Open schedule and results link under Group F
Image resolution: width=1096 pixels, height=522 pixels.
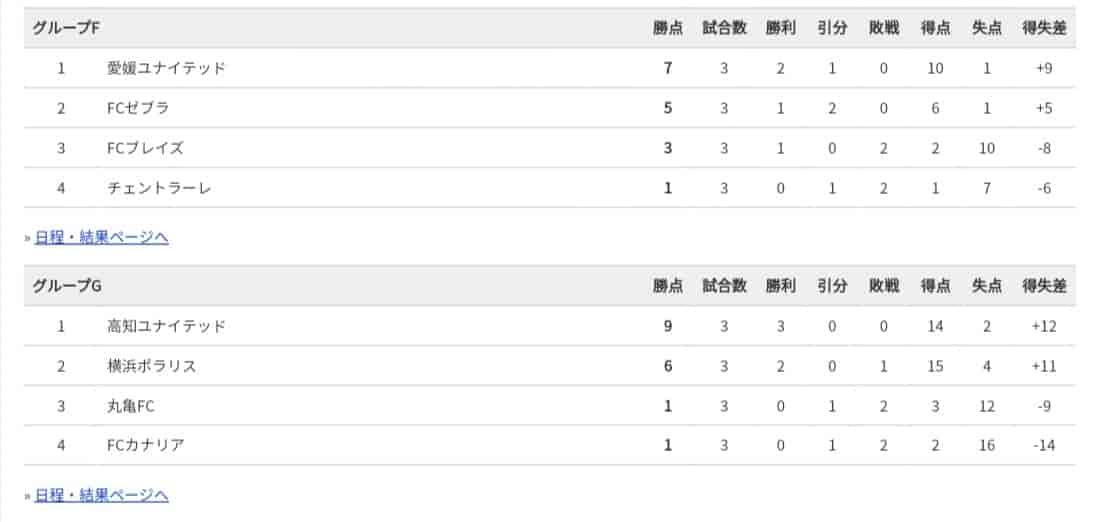click(x=101, y=238)
